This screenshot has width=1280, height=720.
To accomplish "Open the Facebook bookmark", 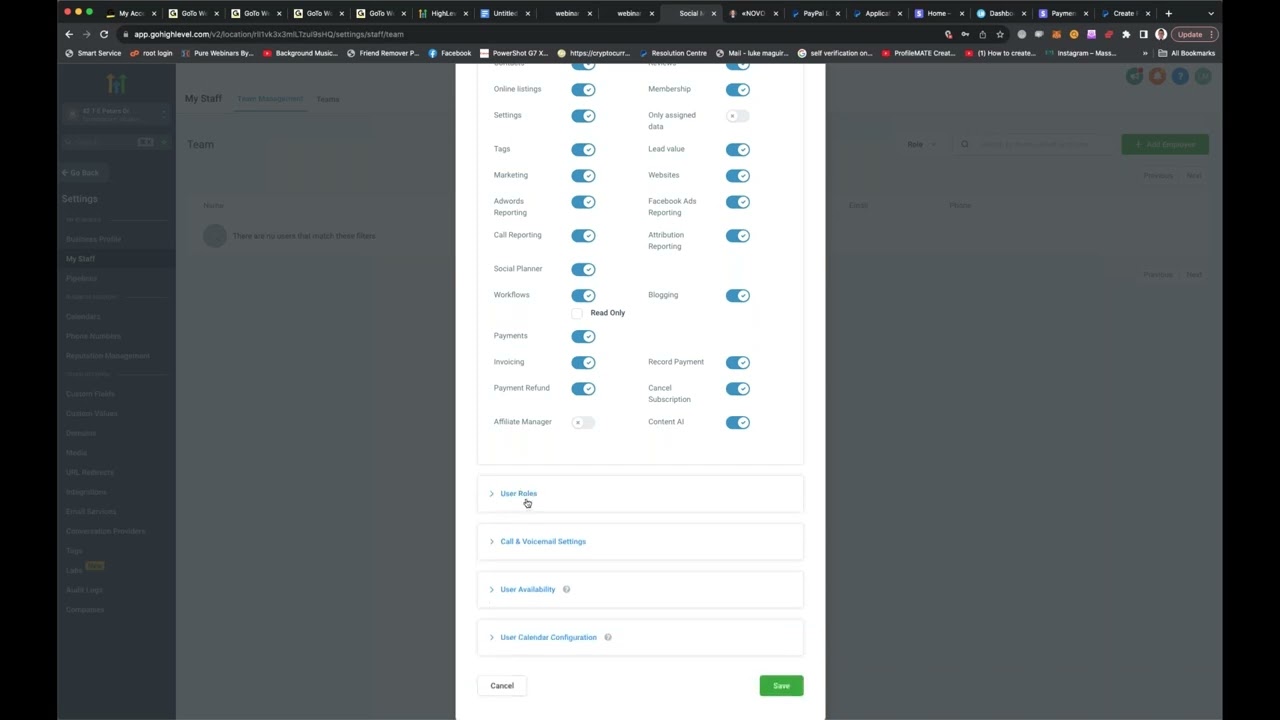I will 449,53.
